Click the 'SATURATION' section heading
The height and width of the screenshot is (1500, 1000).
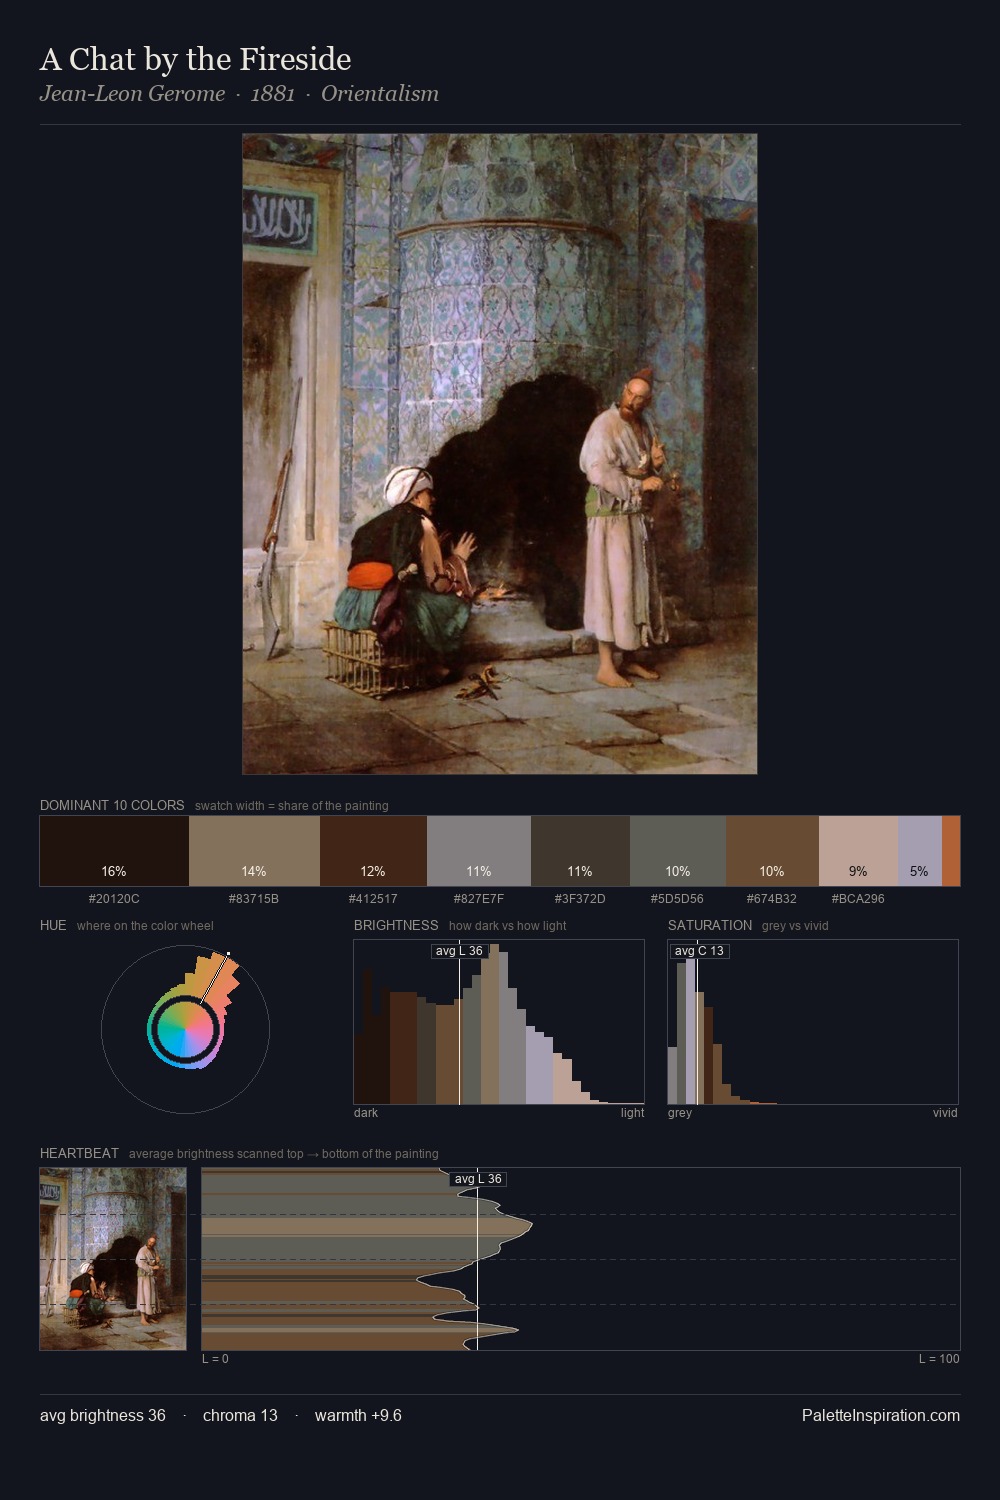[710, 925]
